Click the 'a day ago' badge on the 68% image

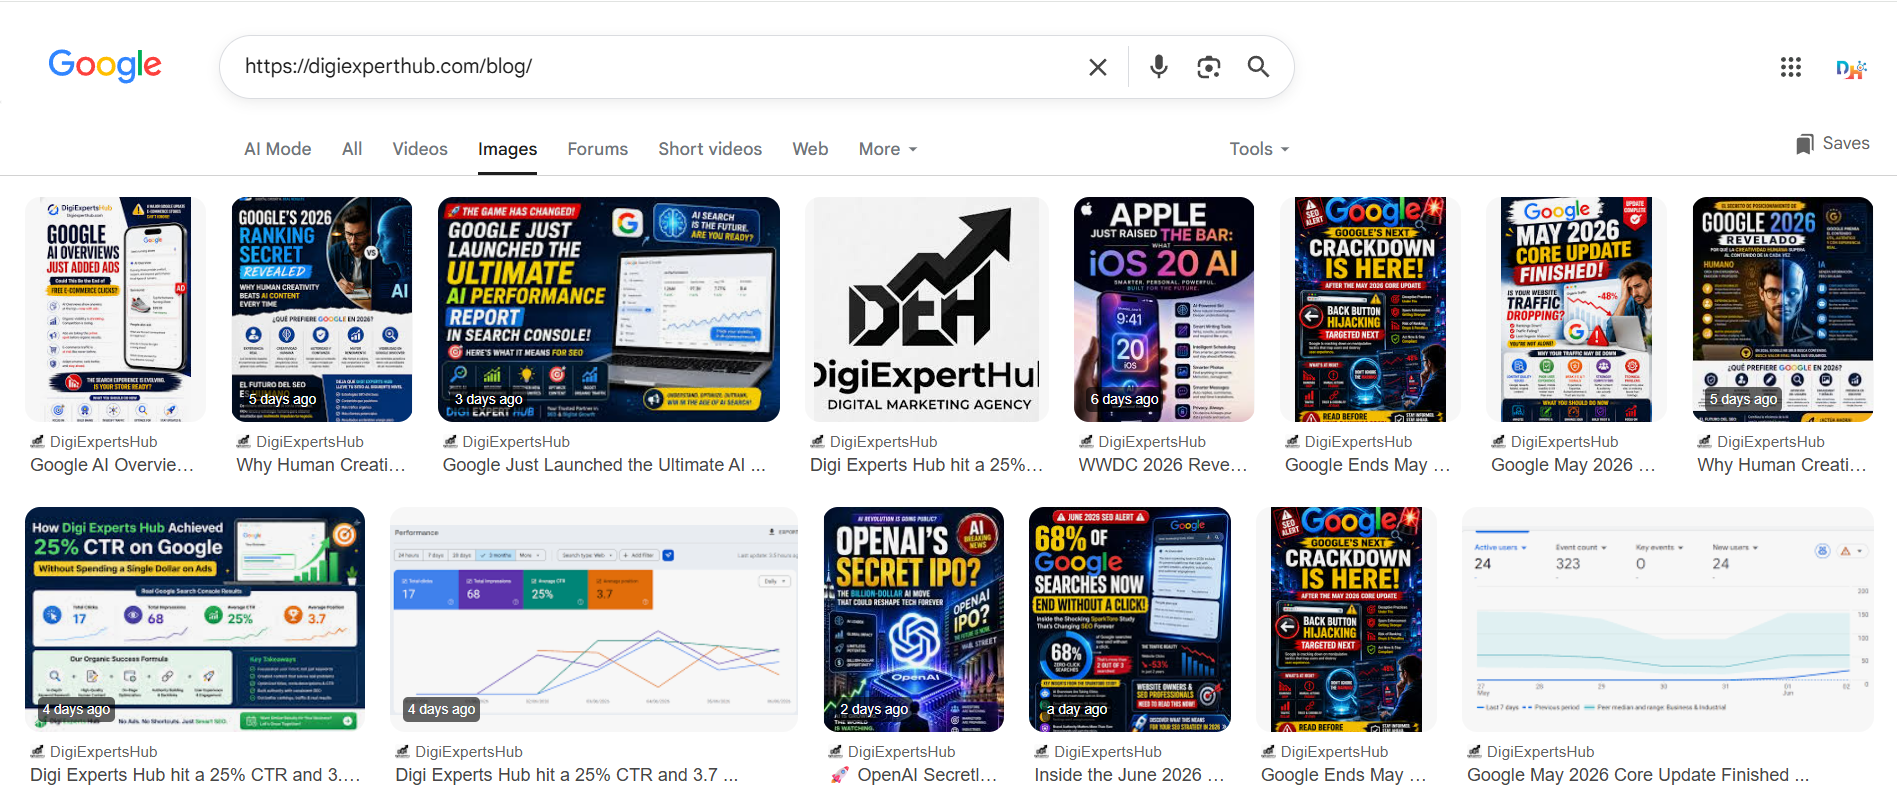pyautogui.click(x=1077, y=709)
